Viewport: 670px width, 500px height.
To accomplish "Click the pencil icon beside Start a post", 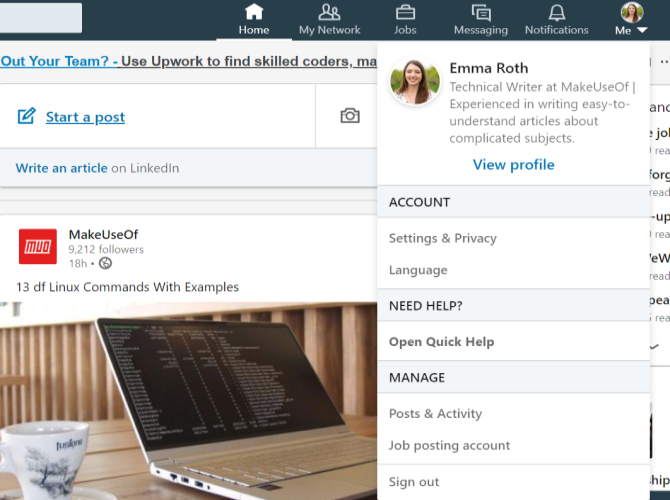I will click(x=26, y=116).
